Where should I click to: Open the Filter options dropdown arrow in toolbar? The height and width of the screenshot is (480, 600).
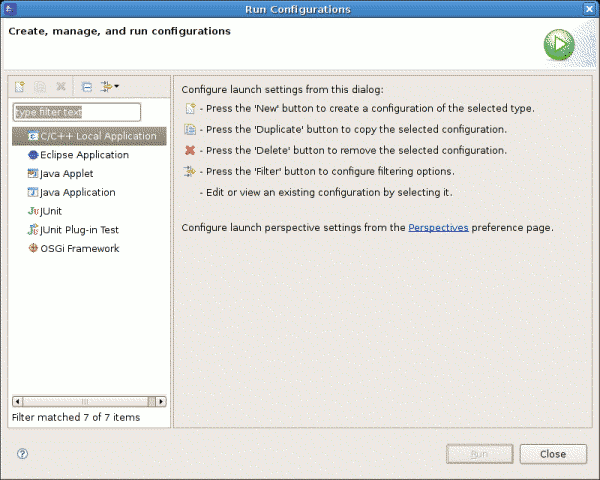[x=117, y=87]
